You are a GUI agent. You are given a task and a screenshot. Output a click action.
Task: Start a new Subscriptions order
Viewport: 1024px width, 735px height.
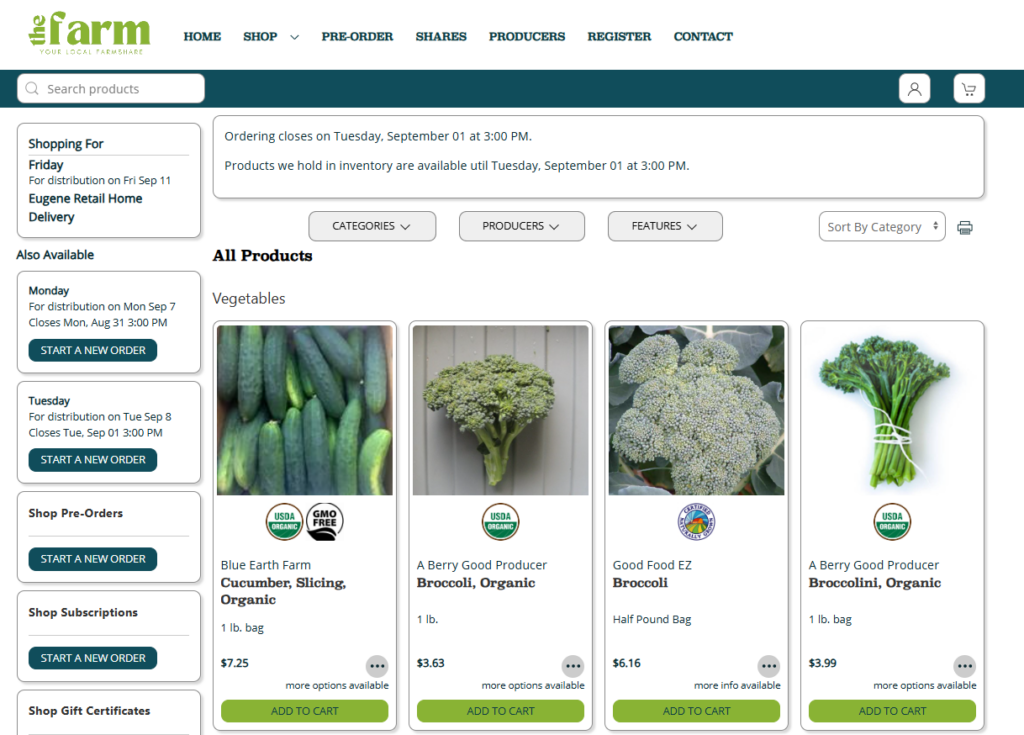tap(93, 658)
